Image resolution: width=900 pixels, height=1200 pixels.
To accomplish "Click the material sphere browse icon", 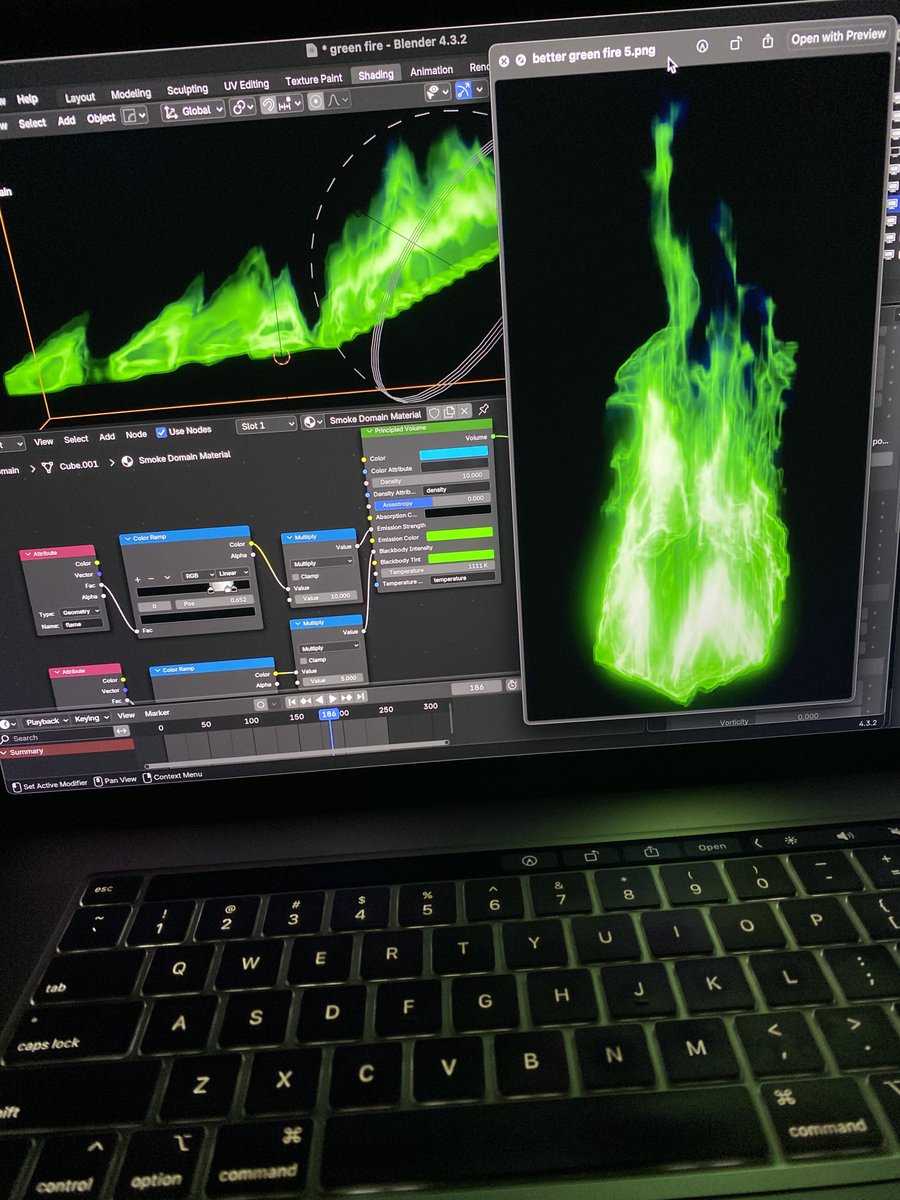I will click(311, 422).
